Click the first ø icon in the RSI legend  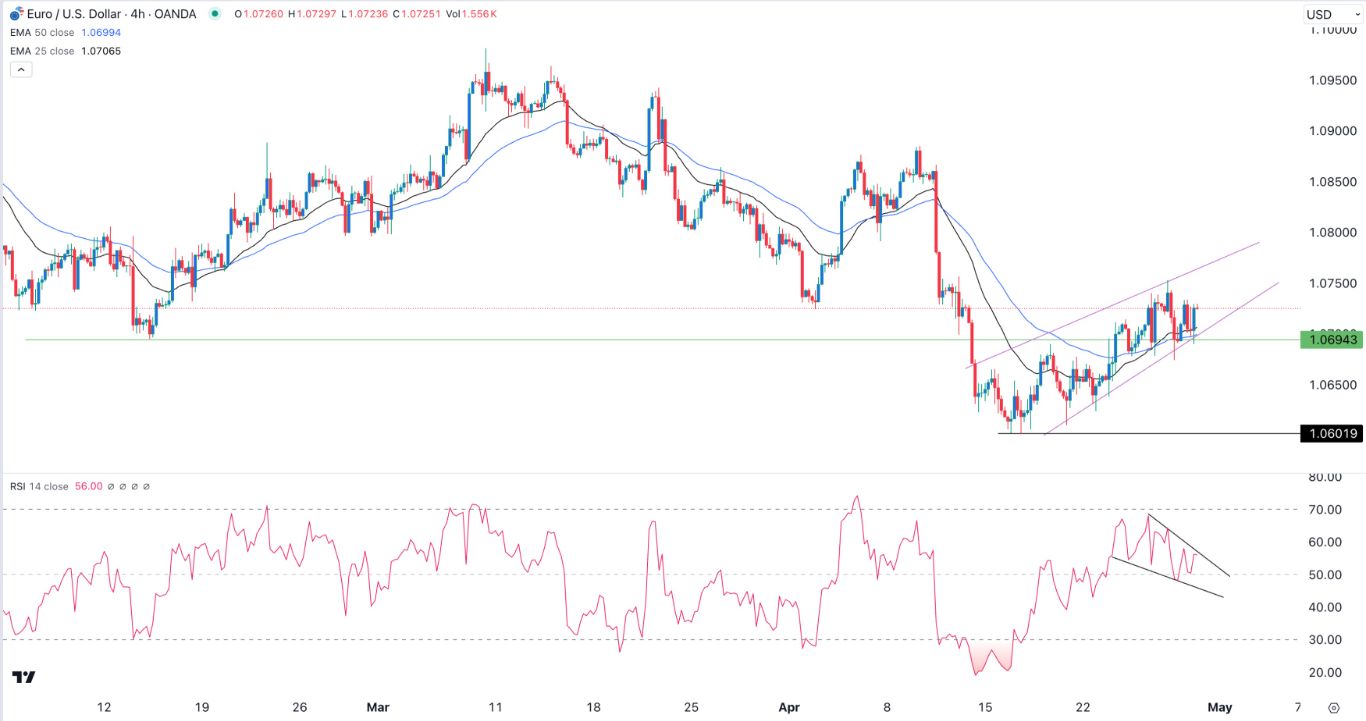click(x=111, y=486)
